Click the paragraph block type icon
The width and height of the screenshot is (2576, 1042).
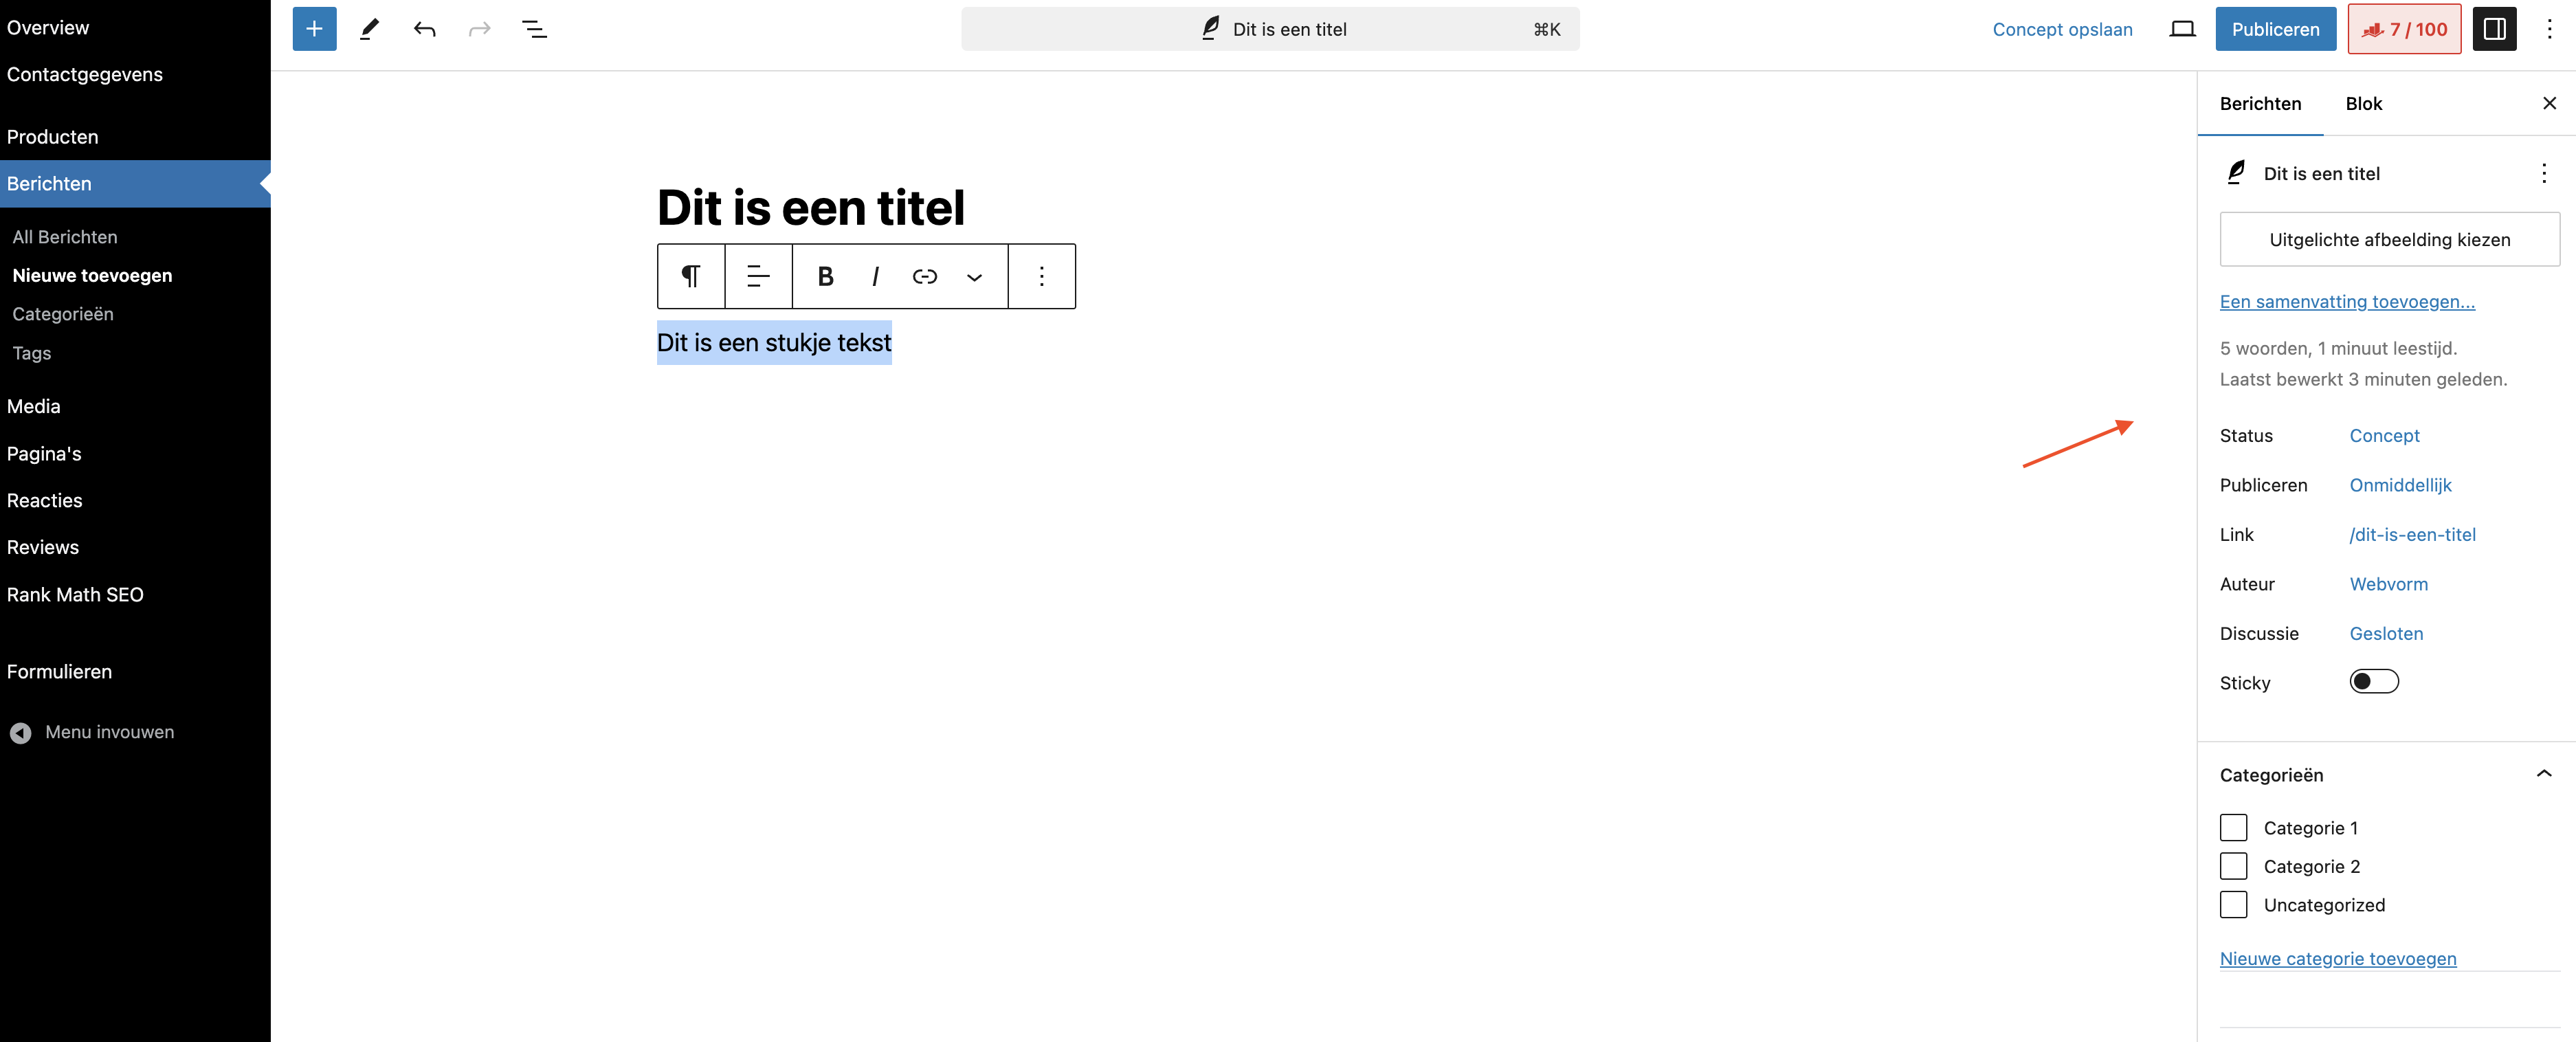tap(691, 276)
